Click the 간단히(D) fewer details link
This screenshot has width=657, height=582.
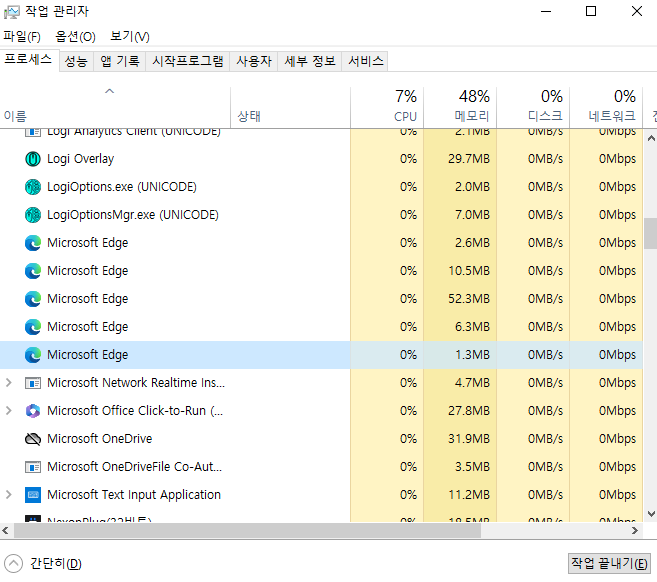[x=56, y=564]
